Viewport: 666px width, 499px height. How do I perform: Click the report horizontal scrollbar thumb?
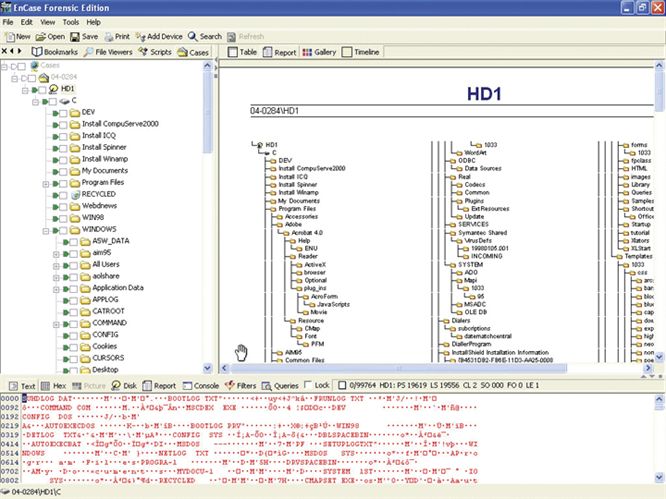(398, 368)
